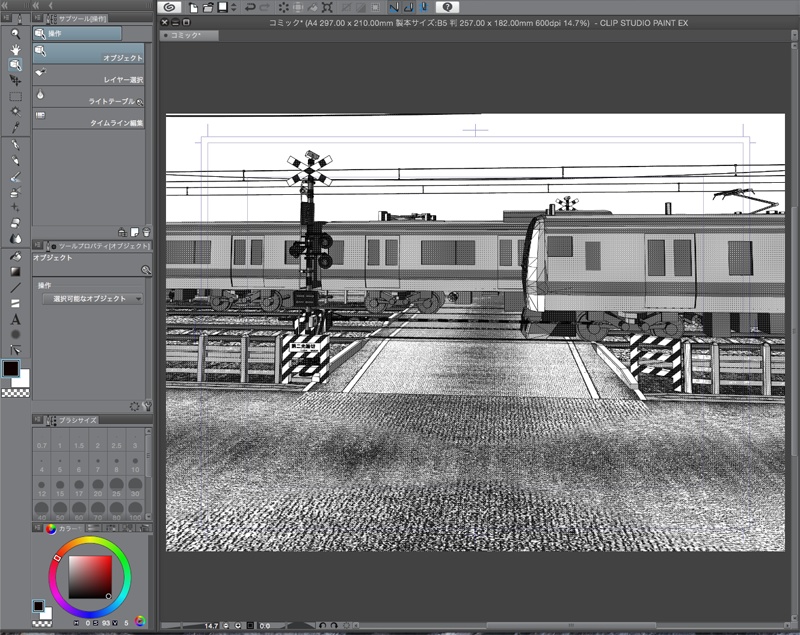Select the Eyedropper tool

pos(16,127)
